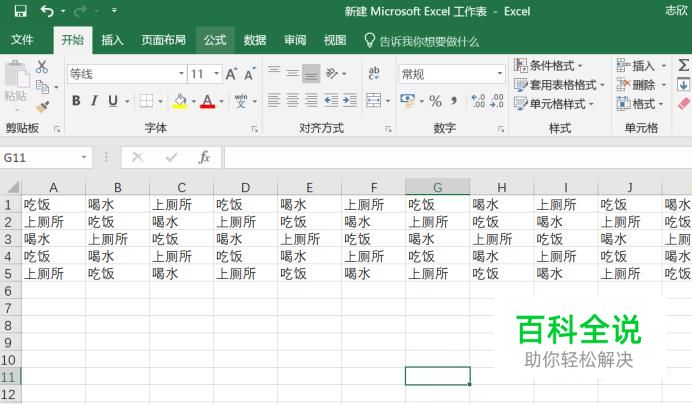Toggle Italic formatting
The image size is (692, 404).
coord(94,101)
